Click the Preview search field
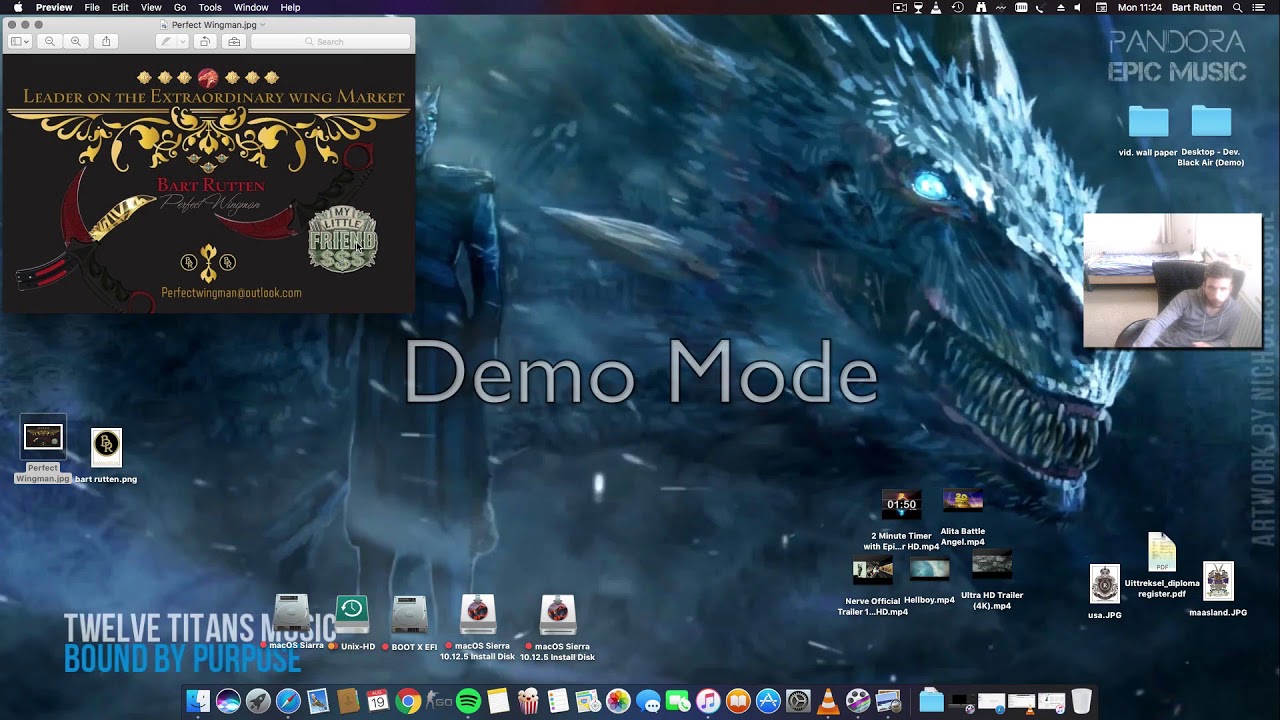The image size is (1280, 720). pos(331,41)
